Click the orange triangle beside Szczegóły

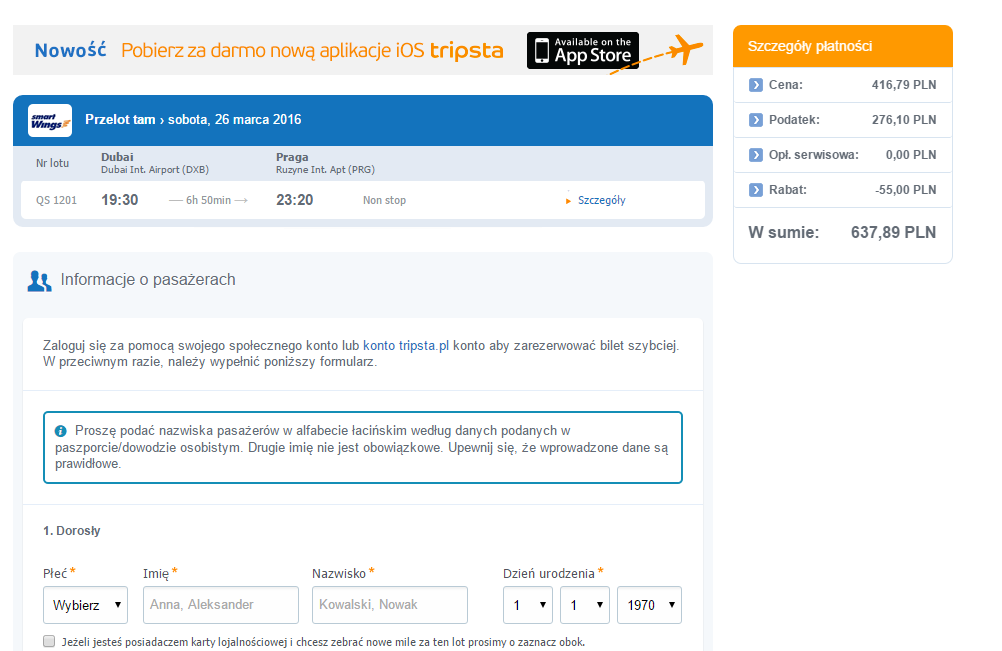click(x=568, y=201)
